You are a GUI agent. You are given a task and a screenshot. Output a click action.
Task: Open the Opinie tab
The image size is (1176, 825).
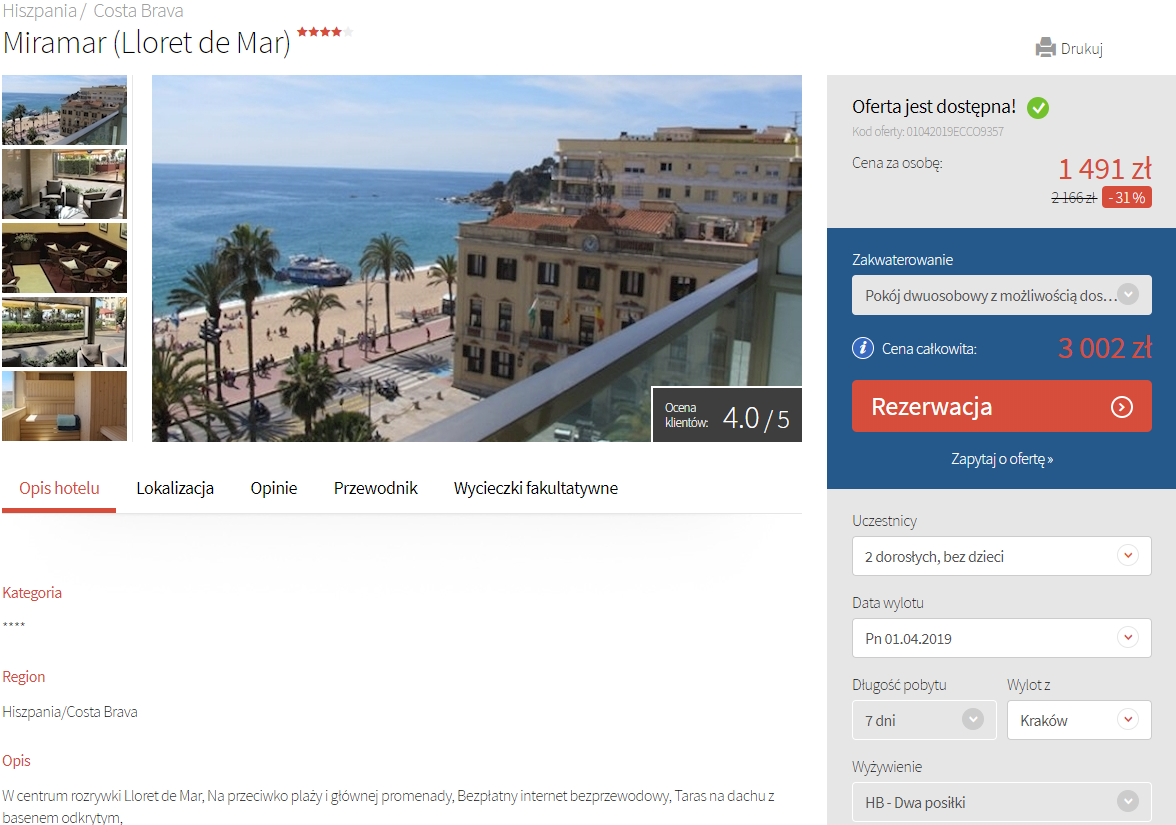pyautogui.click(x=274, y=489)
